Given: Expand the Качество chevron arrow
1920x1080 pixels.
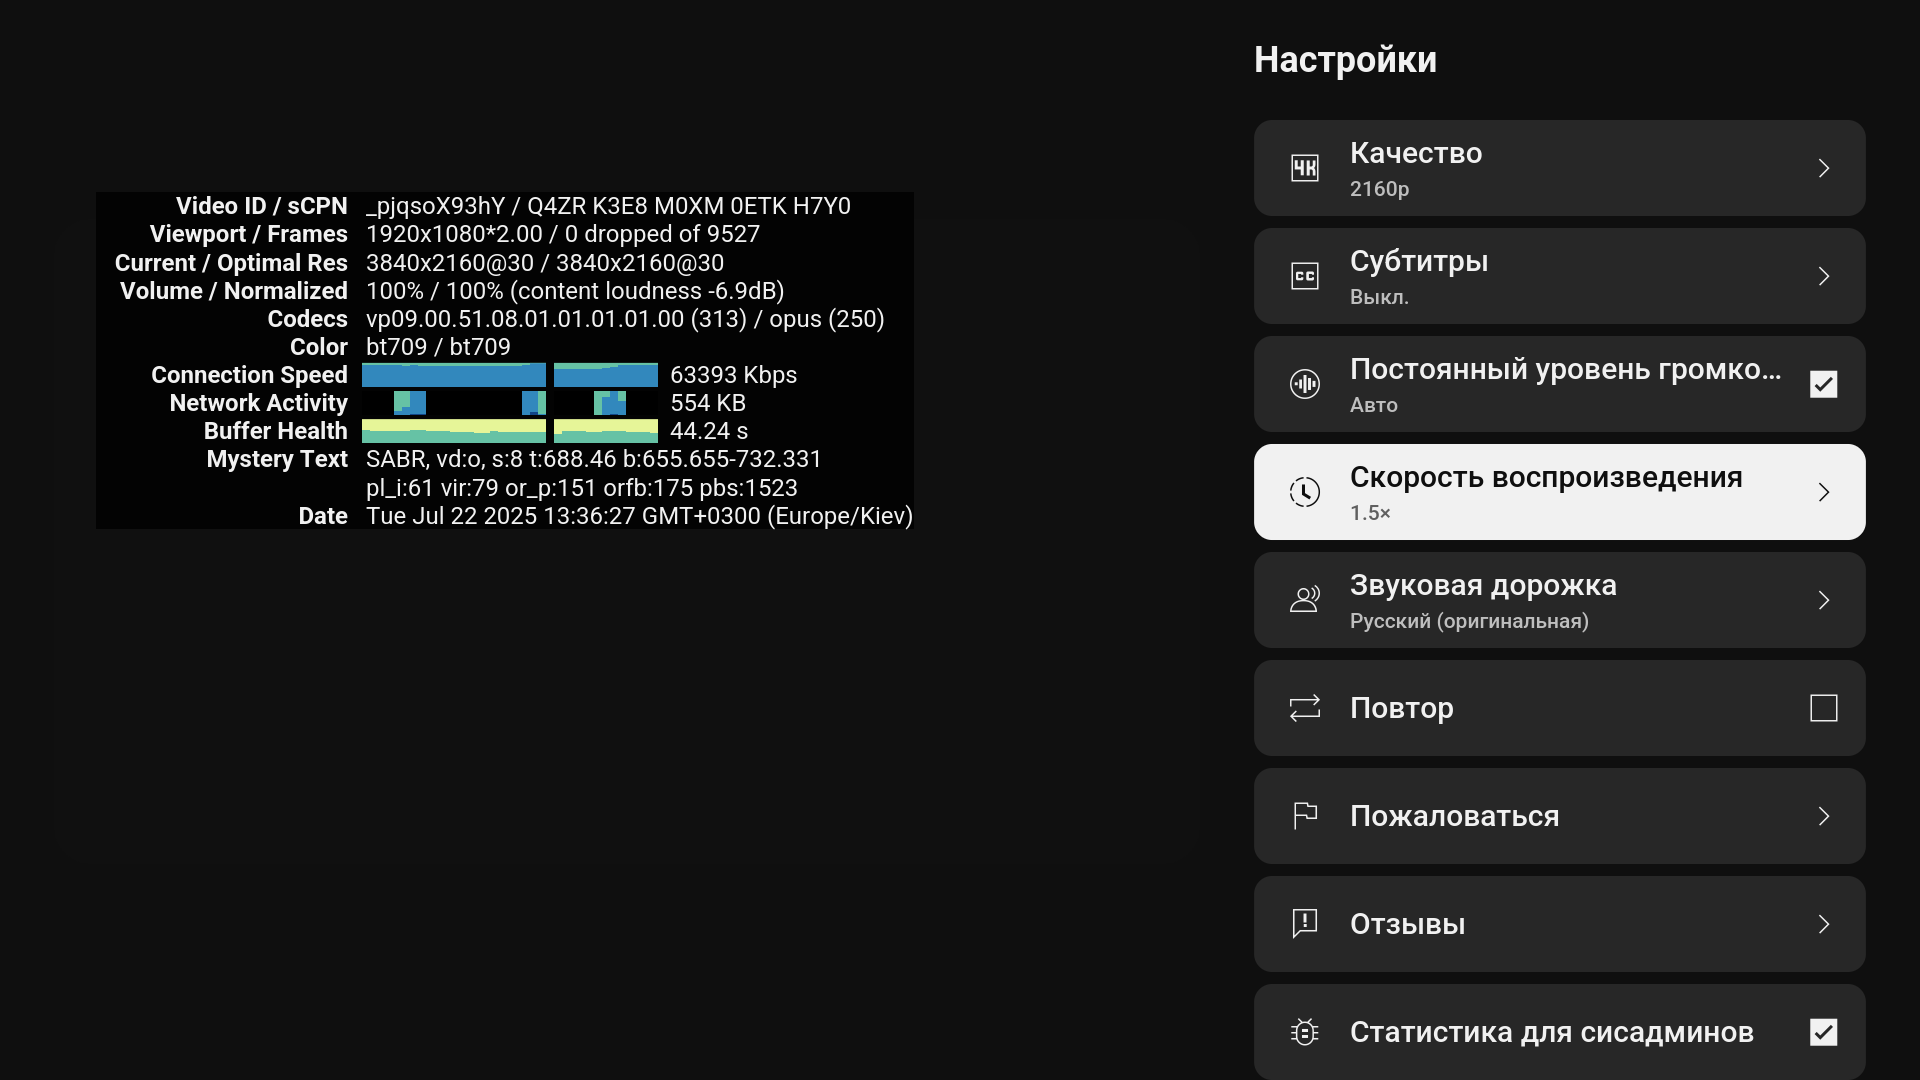Looking at the screenshot, I should 1823,168.
